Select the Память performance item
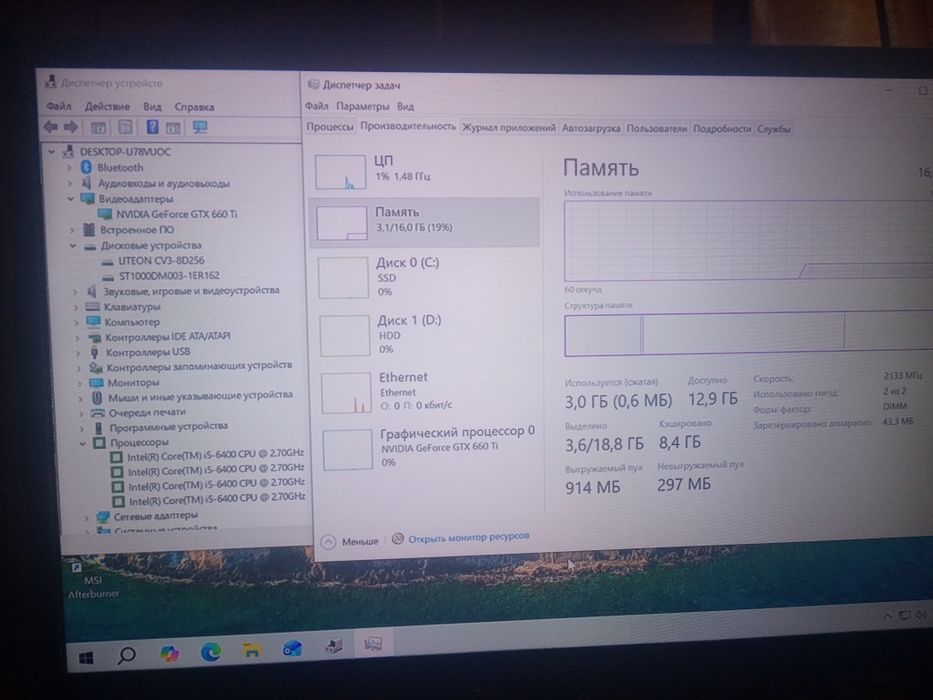Viewport: 933px width, 700px height. [425, 222]
